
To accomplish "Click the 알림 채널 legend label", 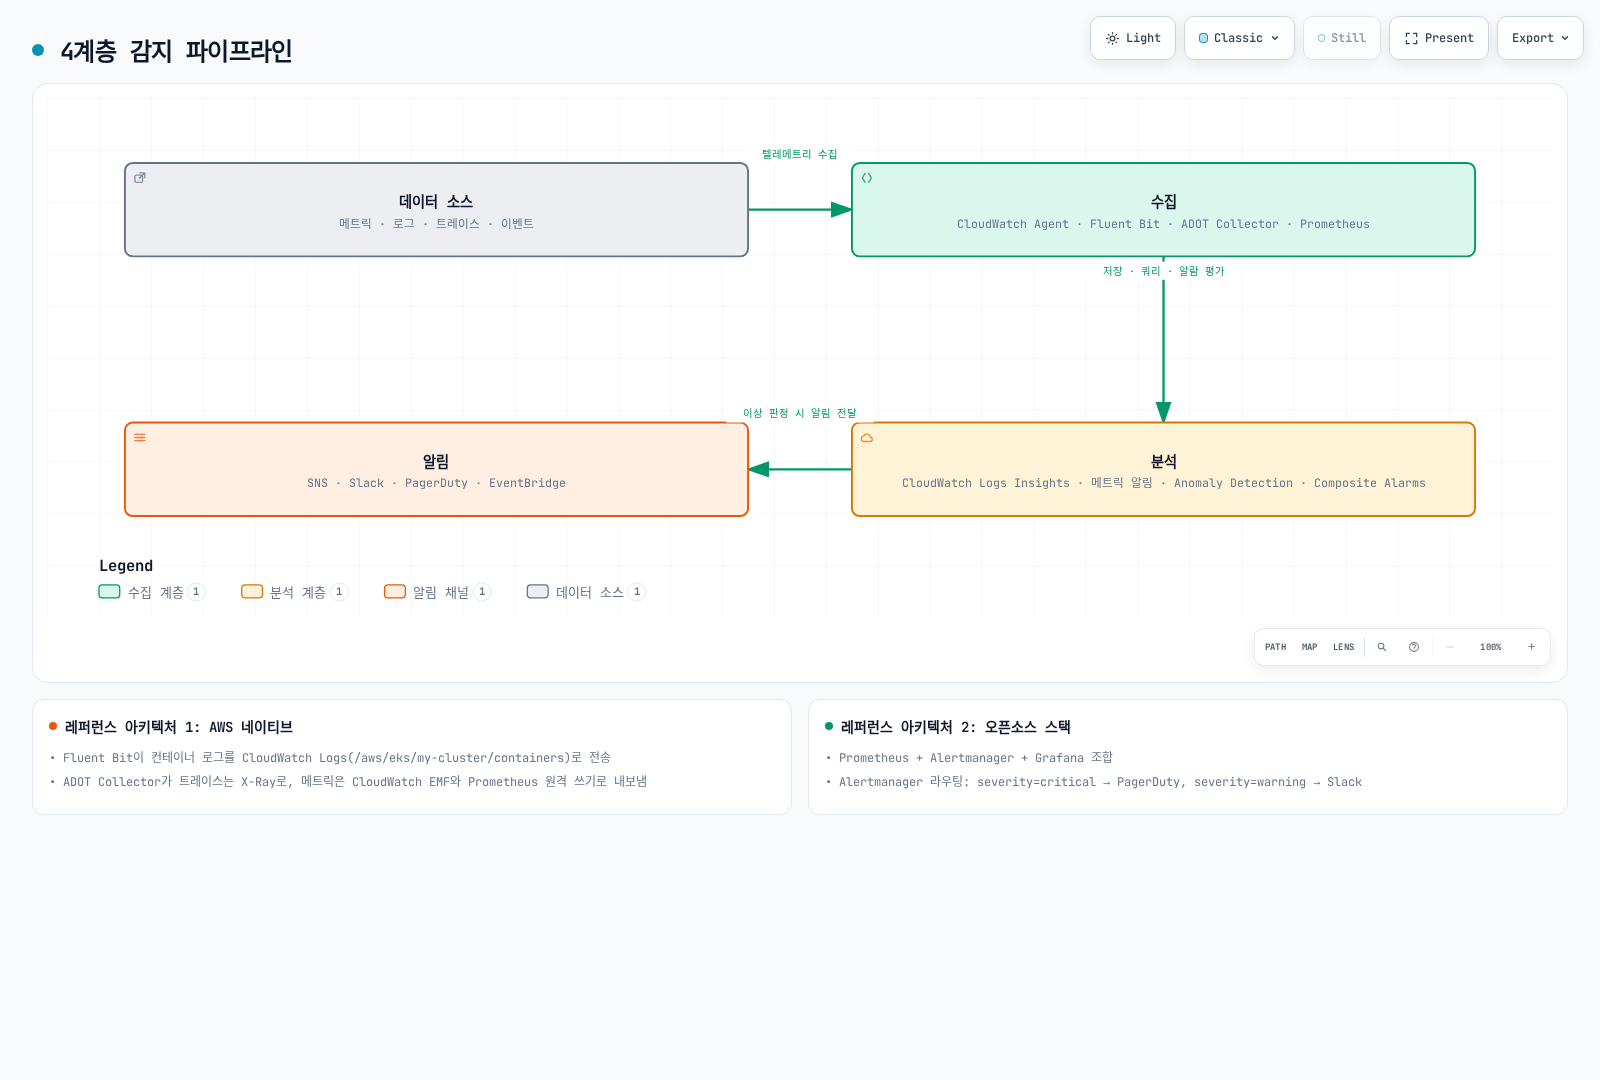I will 441,592.
